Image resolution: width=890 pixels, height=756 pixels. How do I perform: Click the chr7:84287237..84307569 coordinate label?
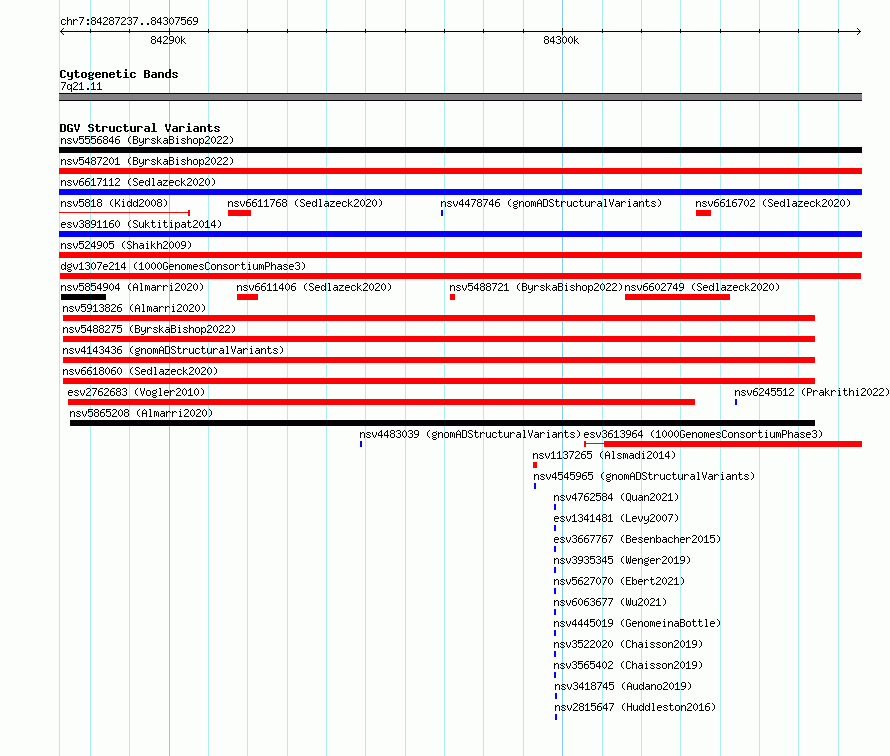[129, 21]
